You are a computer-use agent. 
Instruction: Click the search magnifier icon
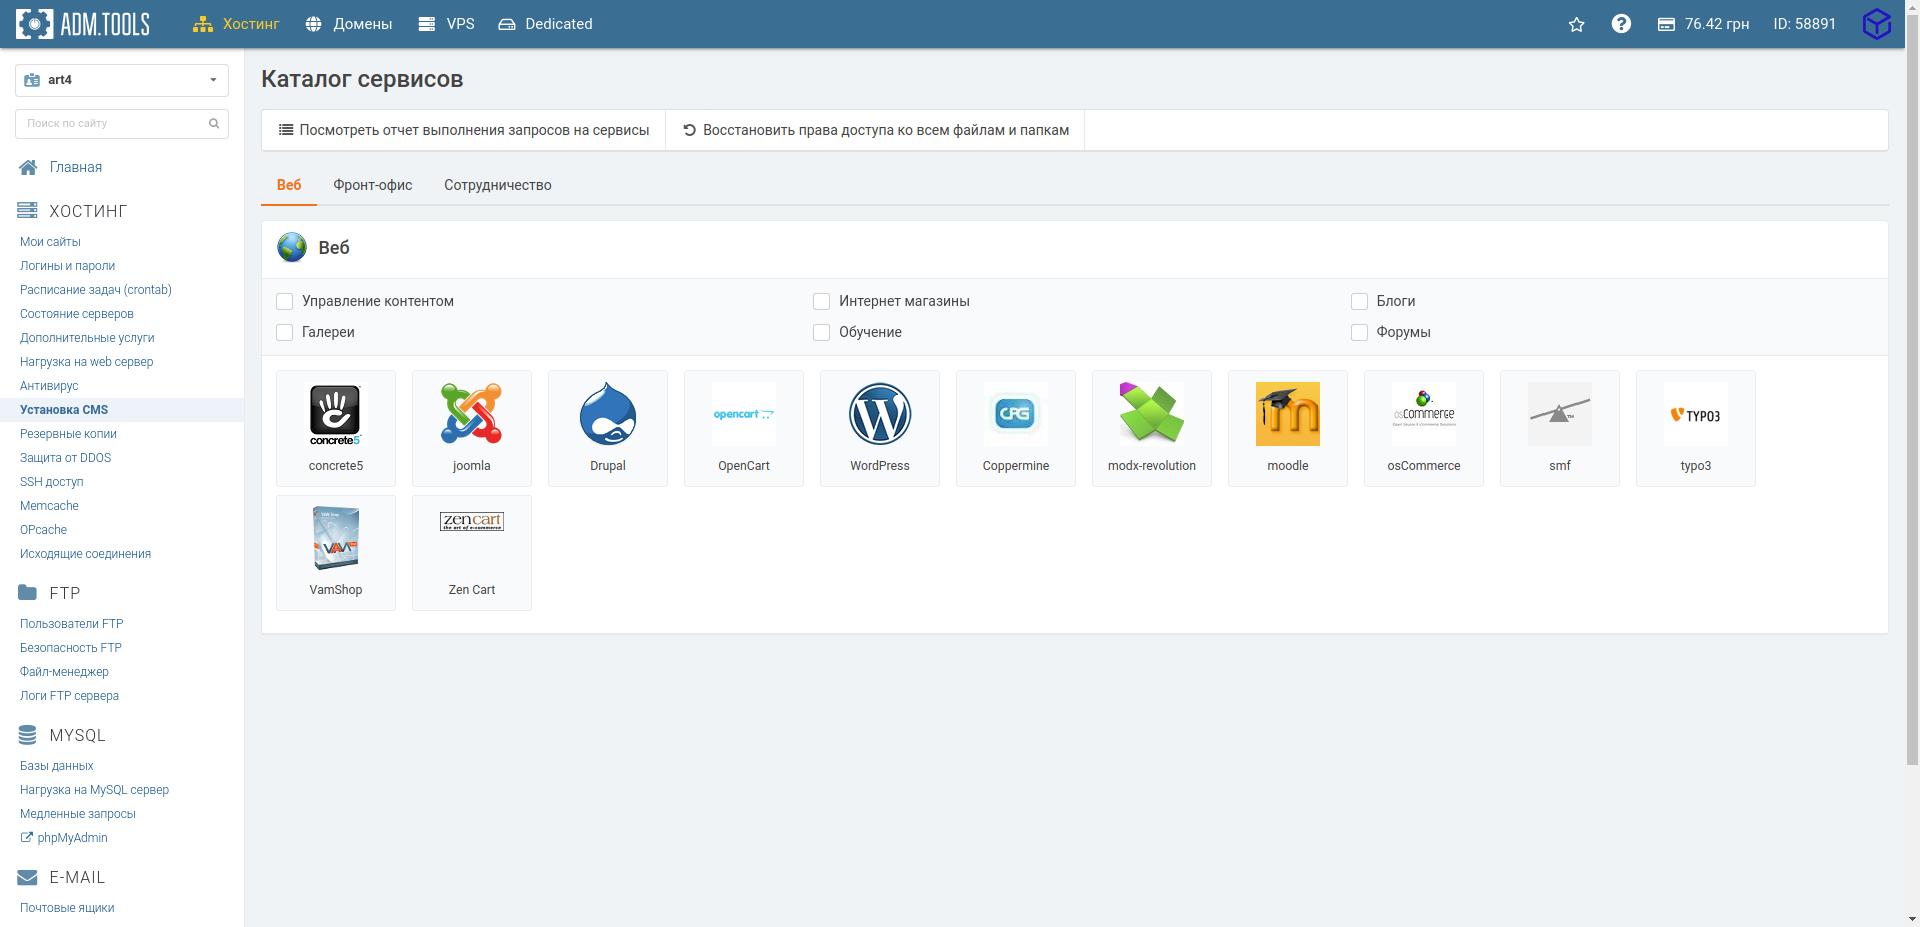tap(214, 124)
